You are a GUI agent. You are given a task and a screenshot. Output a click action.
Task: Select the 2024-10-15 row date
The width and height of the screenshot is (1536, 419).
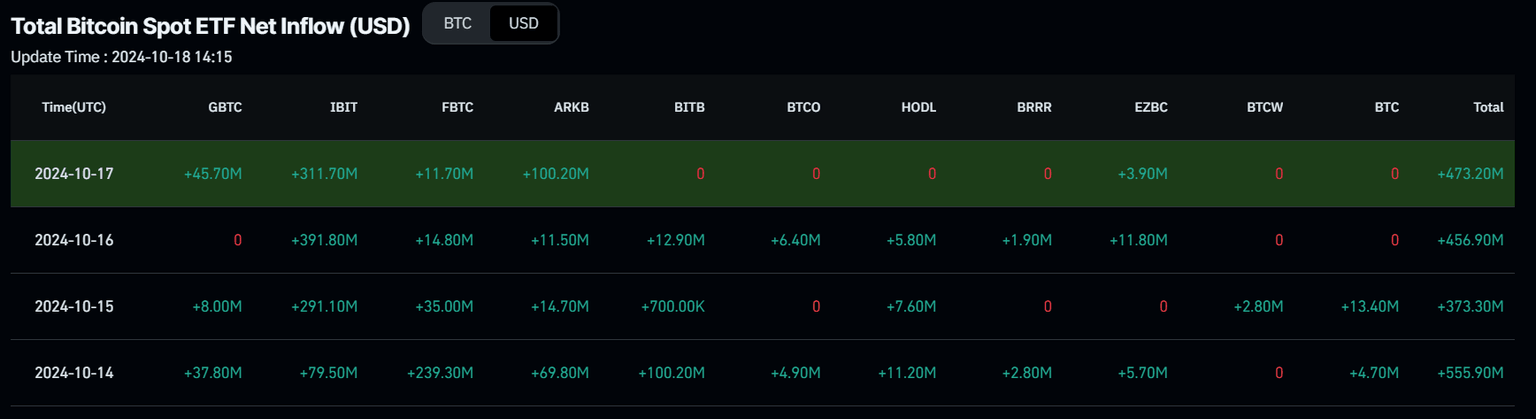74,306
